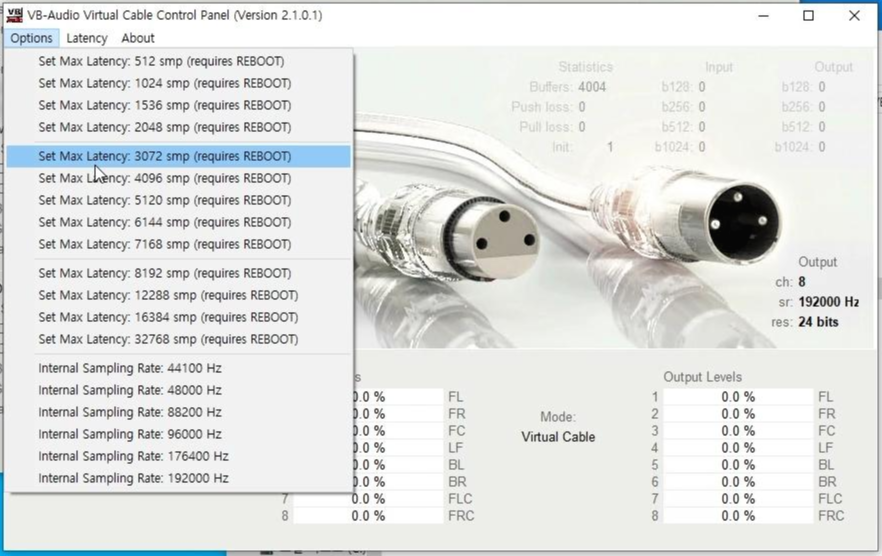
Task: Click input level channel 8 FRC meter
Action: click(368, 515)
